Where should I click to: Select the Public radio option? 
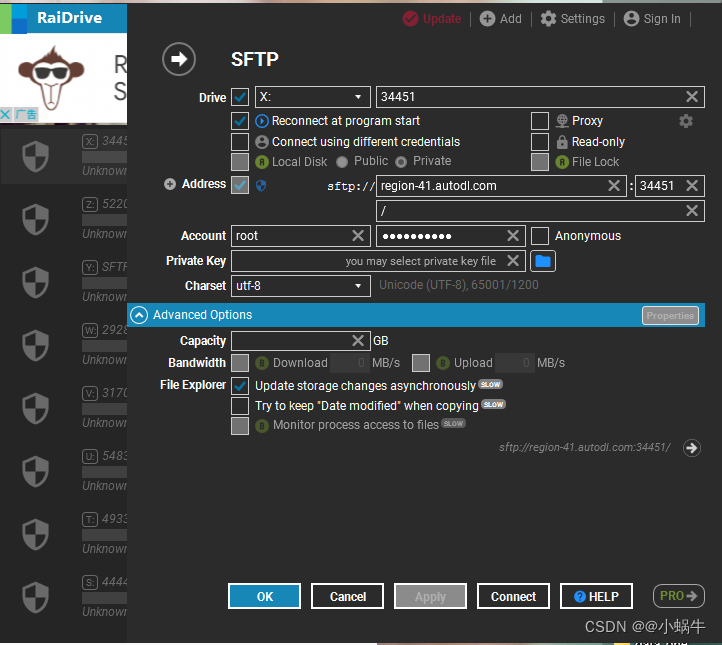click(342, 162)
